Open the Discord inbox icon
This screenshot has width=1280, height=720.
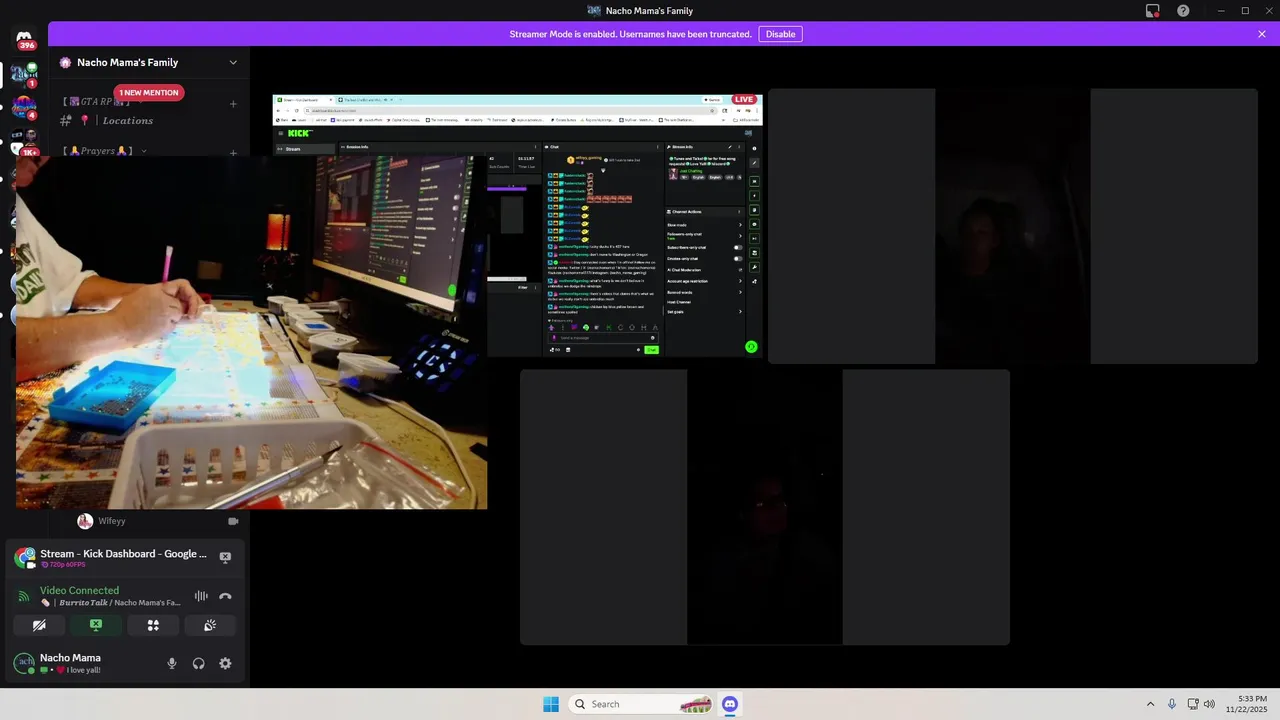coord(1153,11)
